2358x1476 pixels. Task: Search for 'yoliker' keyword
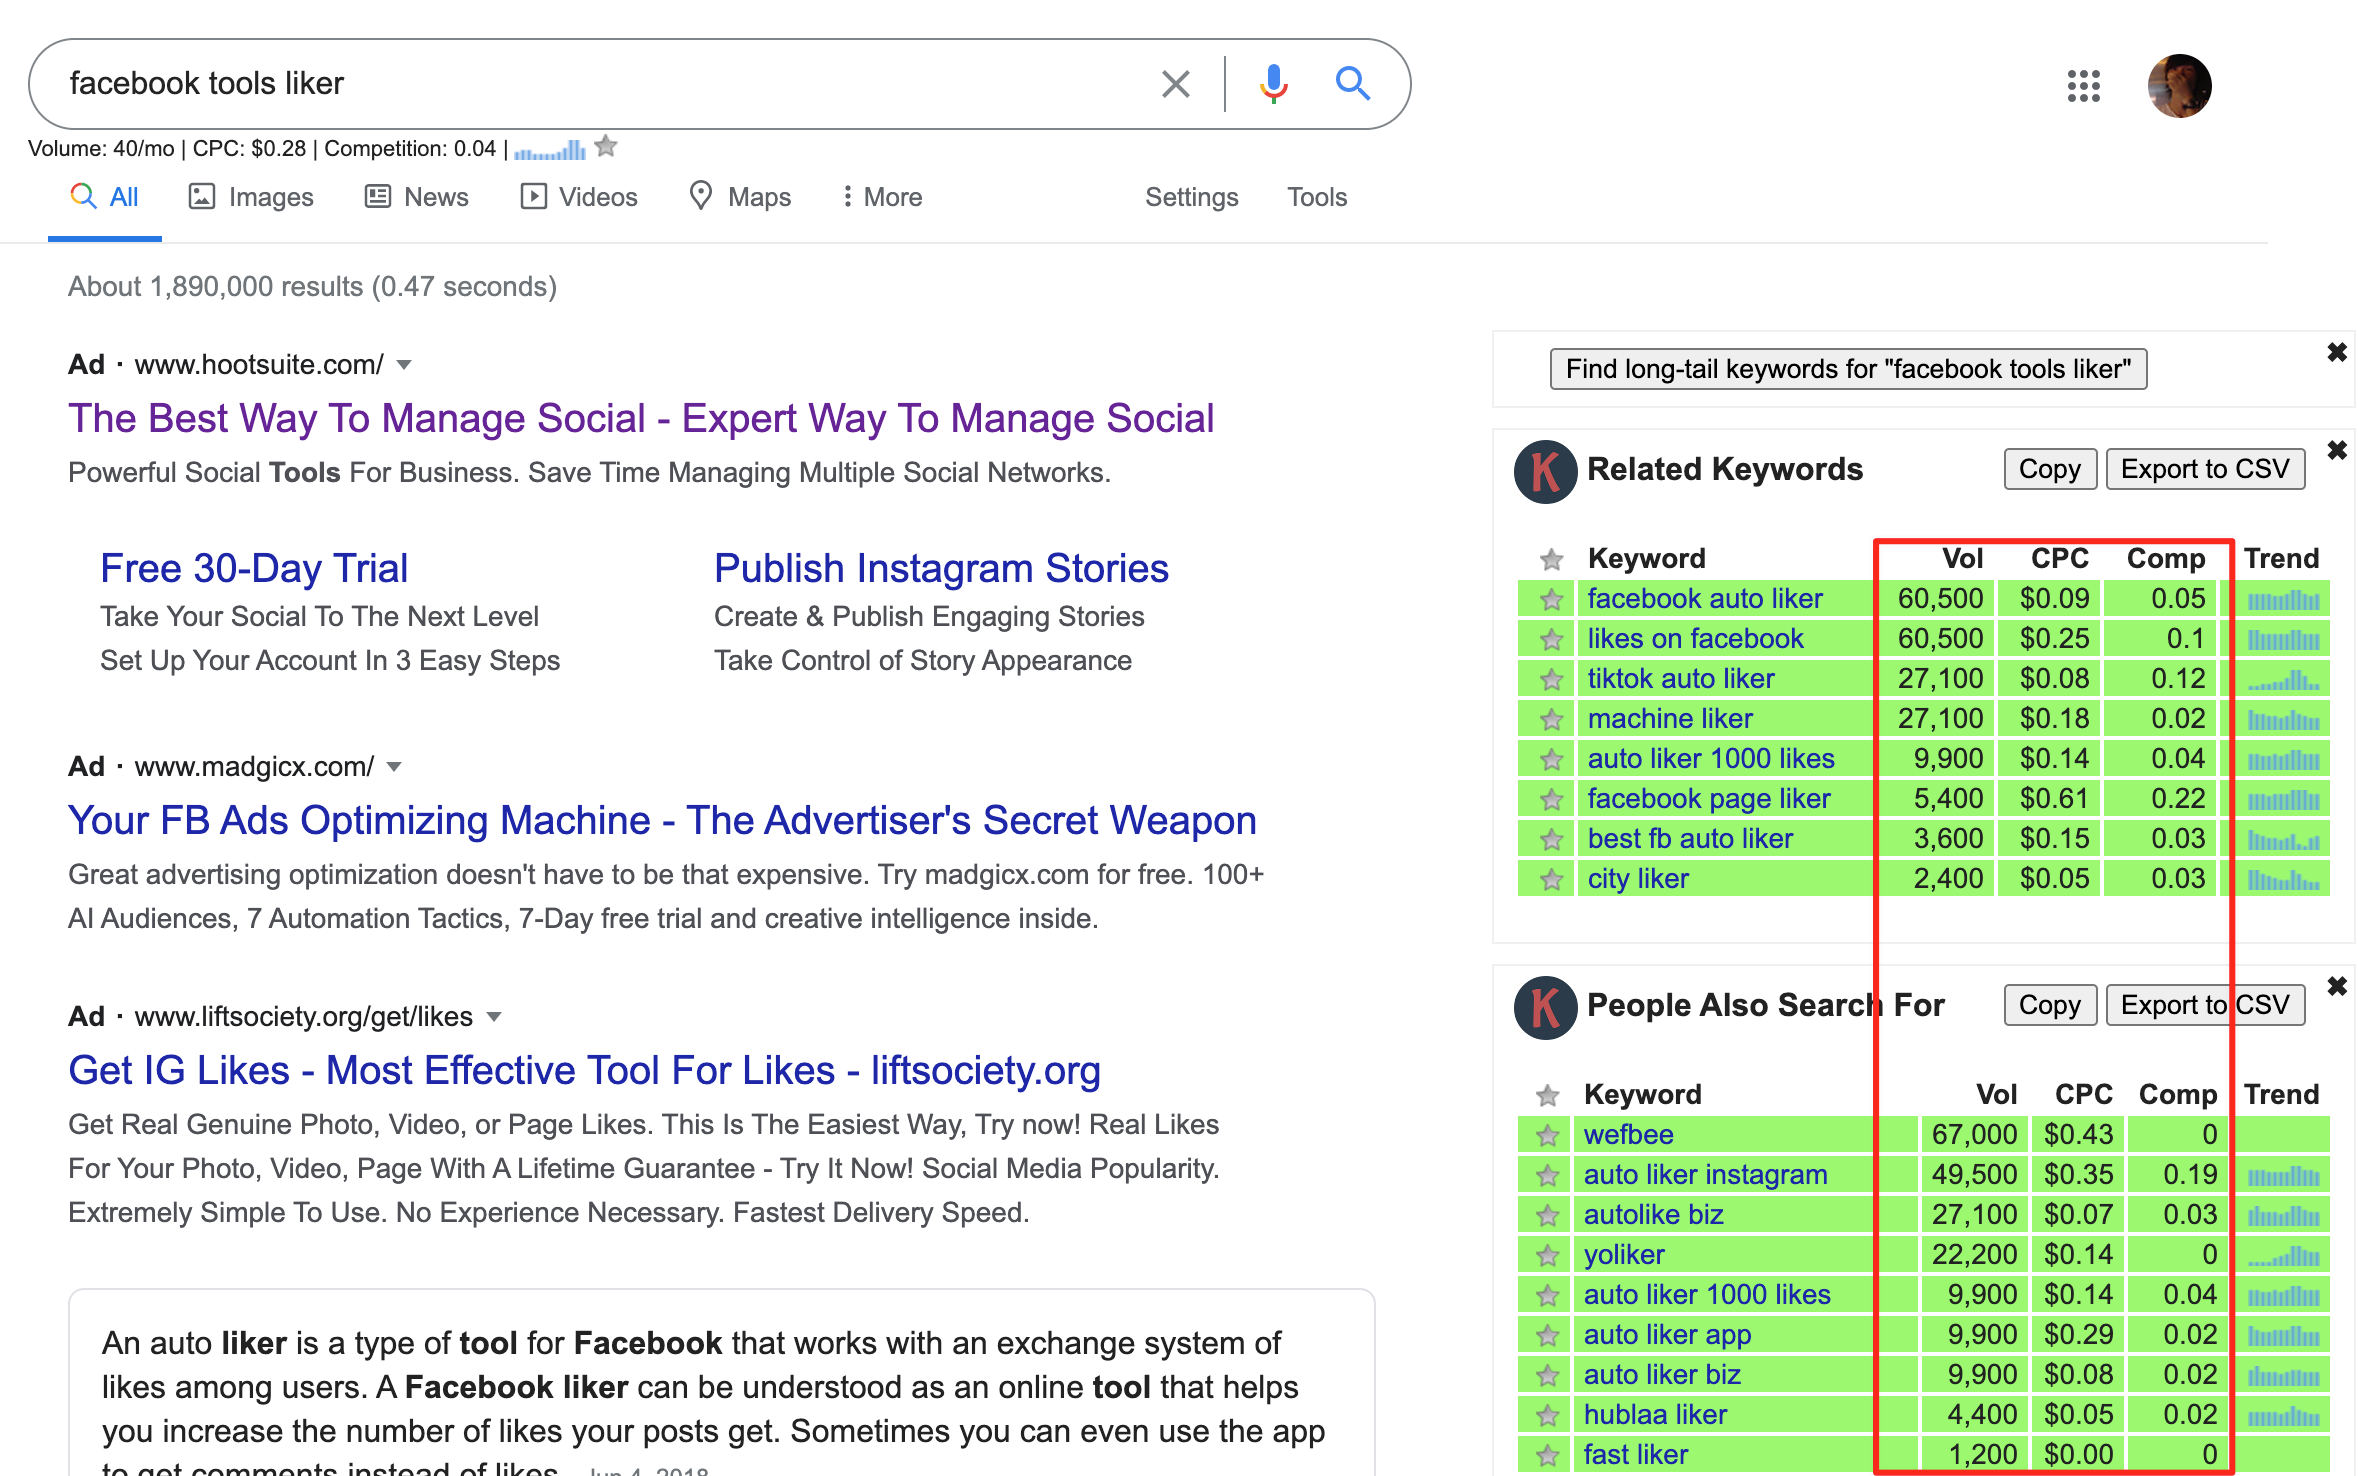pos(1624,1255)
